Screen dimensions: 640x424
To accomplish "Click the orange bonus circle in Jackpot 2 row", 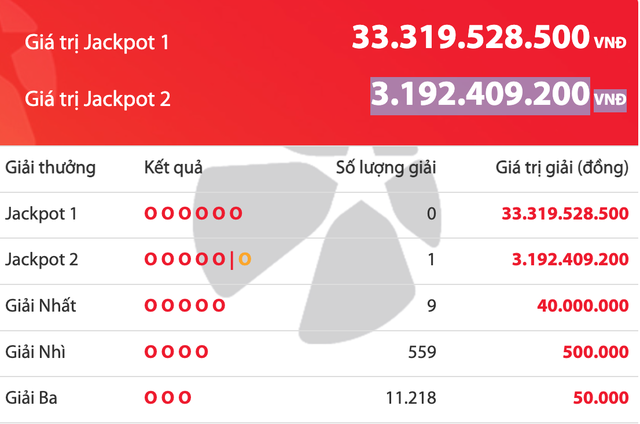I will [x=244, y=260].
